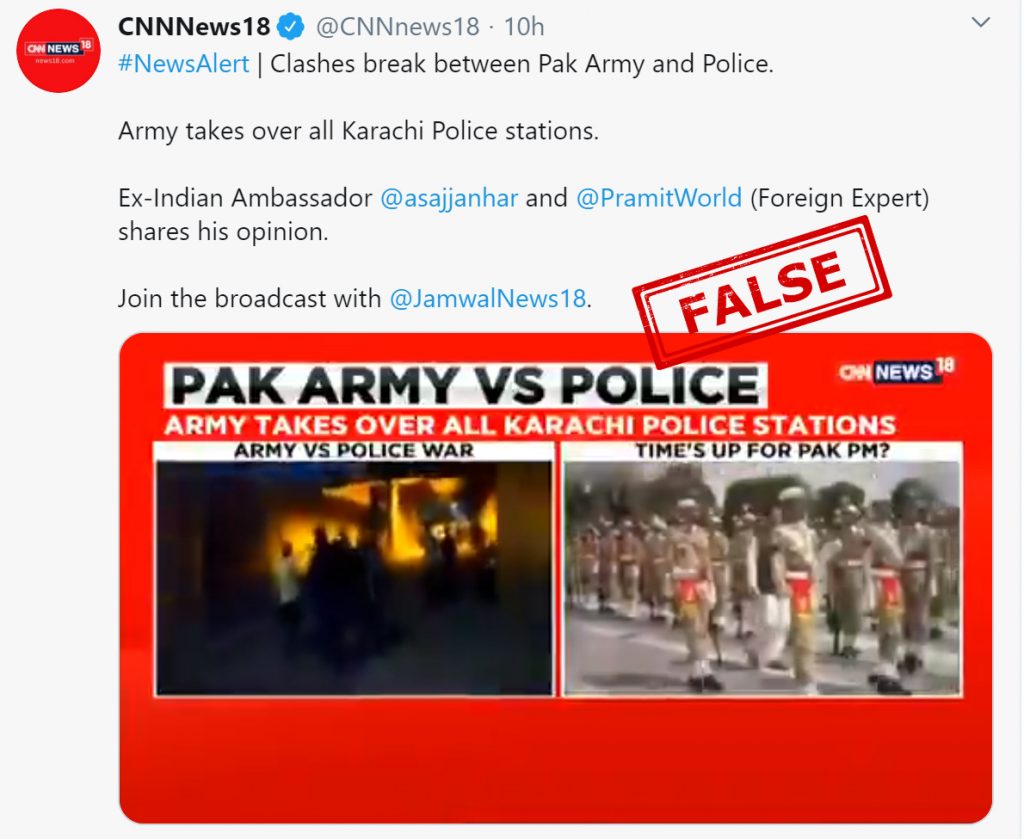Screen dimensions: 1024x839
Task: Open the CNNNews18 display name
Action: click(194, 27)
